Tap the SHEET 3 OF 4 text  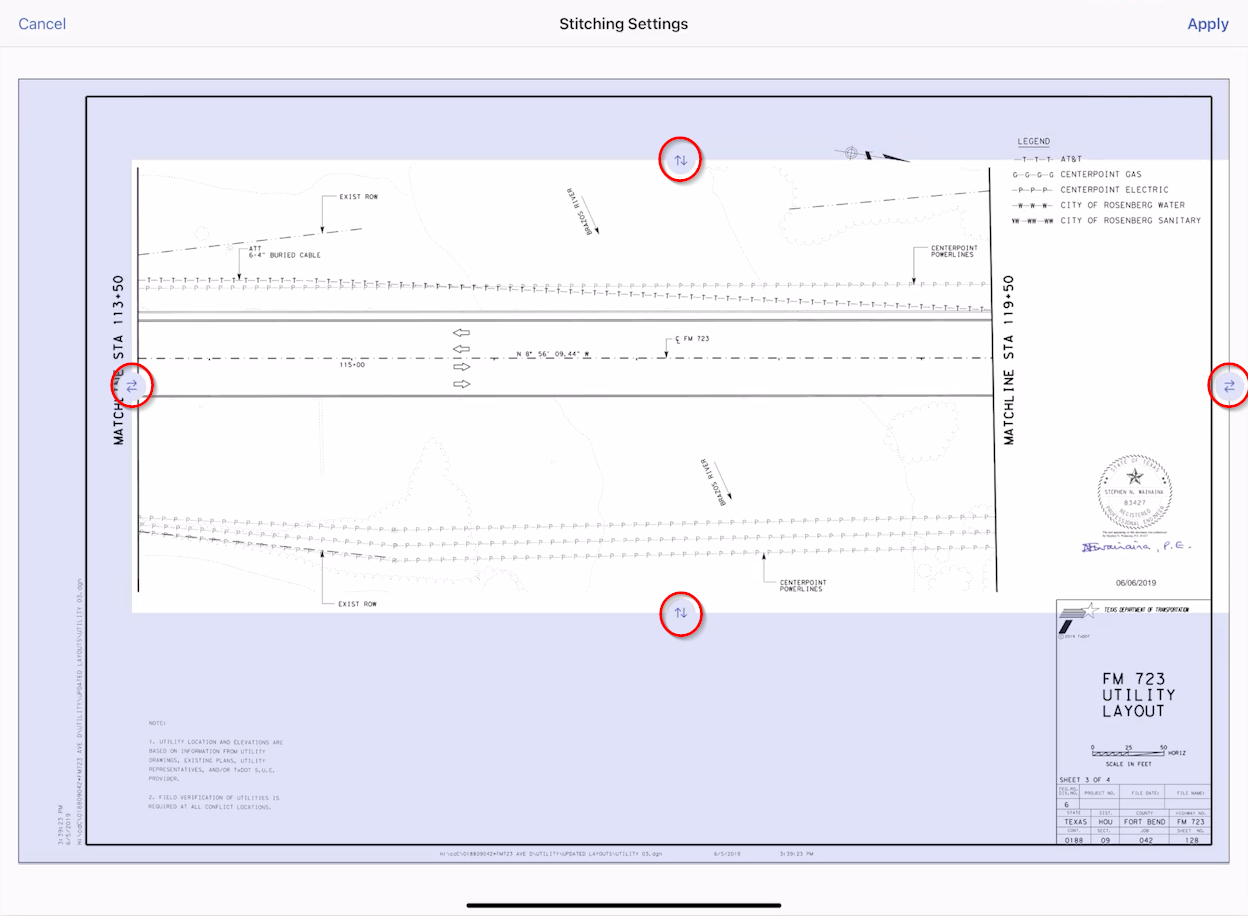point(1083,777)
